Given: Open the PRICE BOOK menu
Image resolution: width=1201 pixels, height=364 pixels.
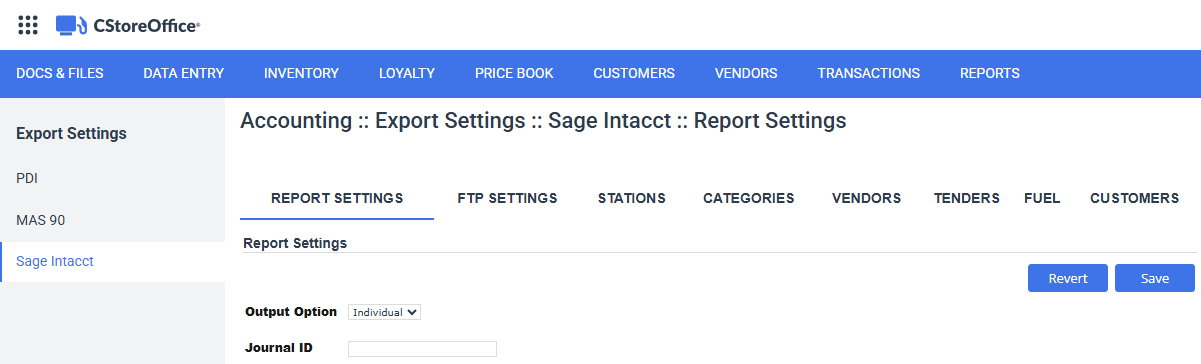Looking at the screenshot, I should 514,73.
